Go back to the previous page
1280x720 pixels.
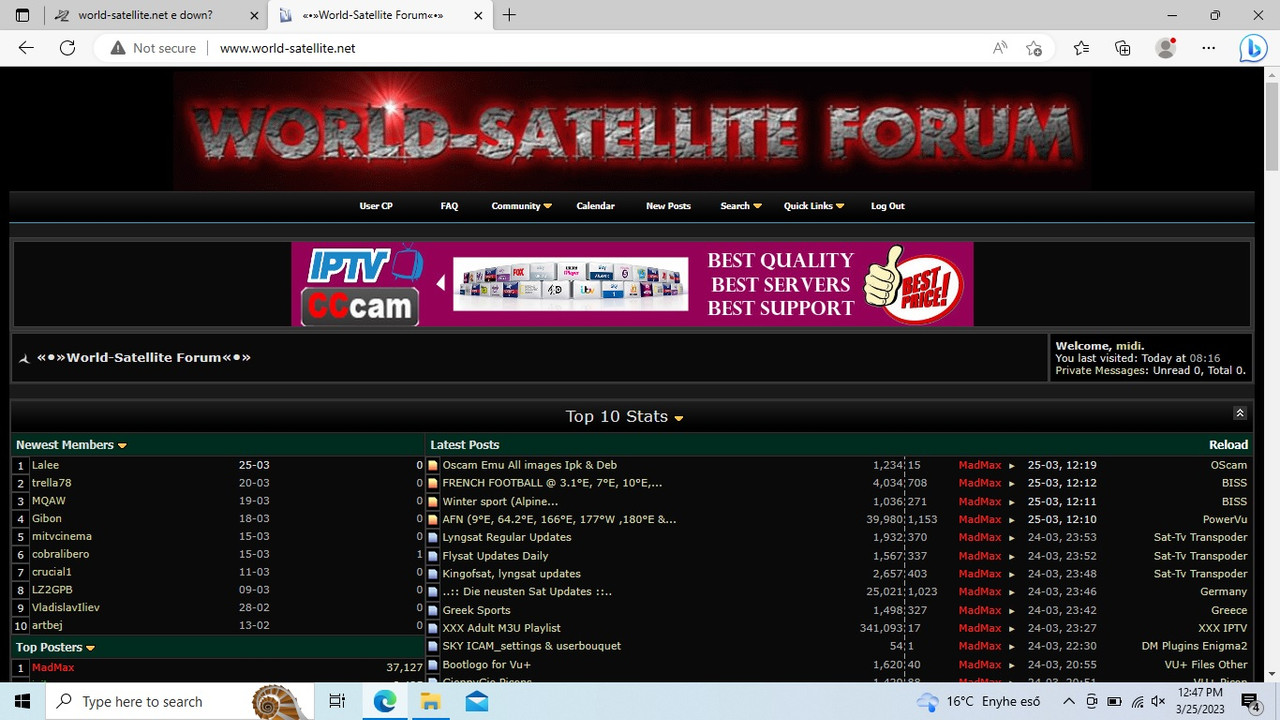click(x=26, y=48)
